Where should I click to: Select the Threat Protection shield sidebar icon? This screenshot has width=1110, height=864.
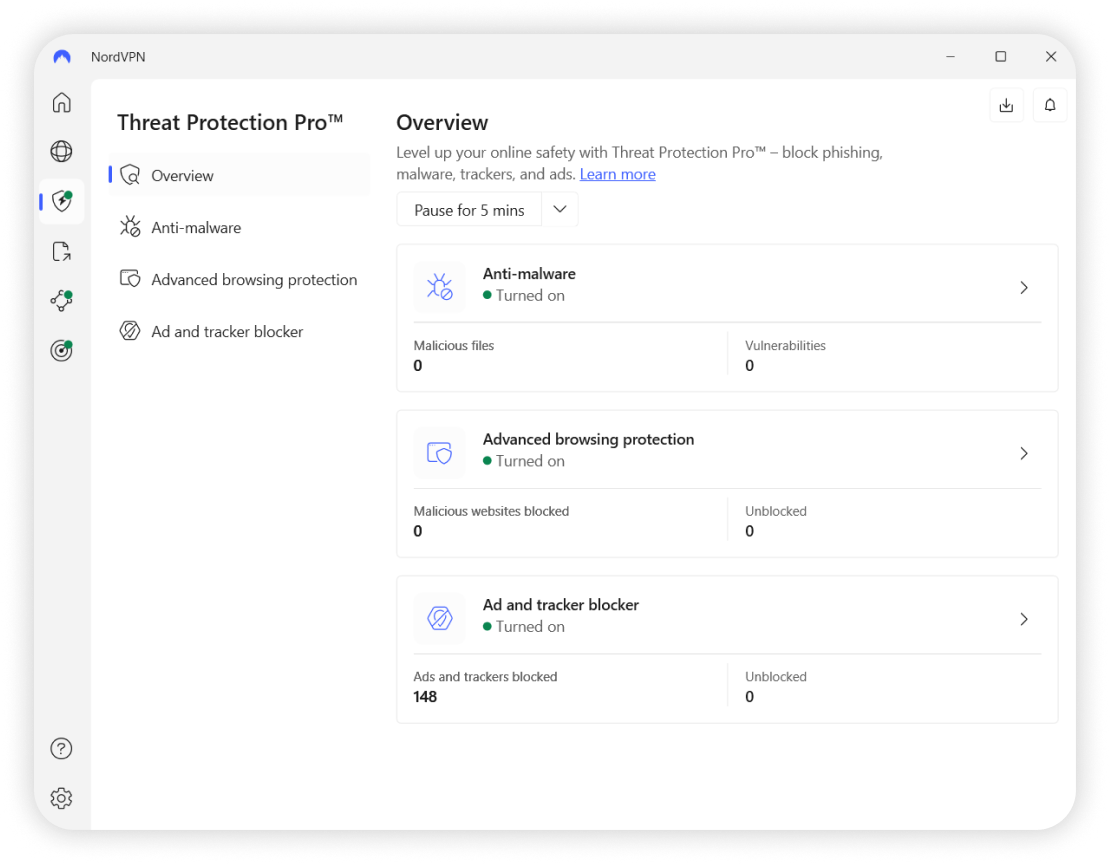pyautogui.click(x=62, y=201)
